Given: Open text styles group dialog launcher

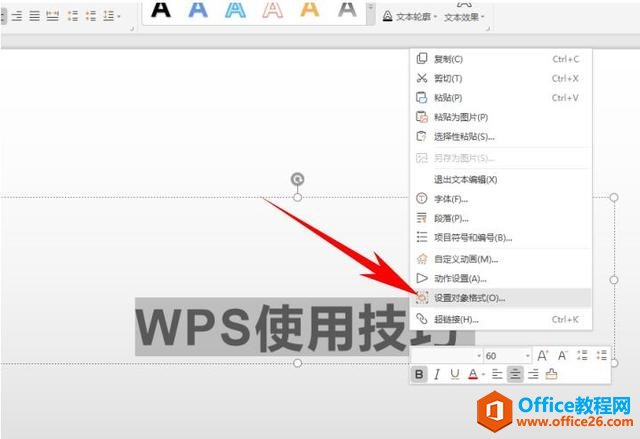Looking at the screenshot, I should (488, 29).
